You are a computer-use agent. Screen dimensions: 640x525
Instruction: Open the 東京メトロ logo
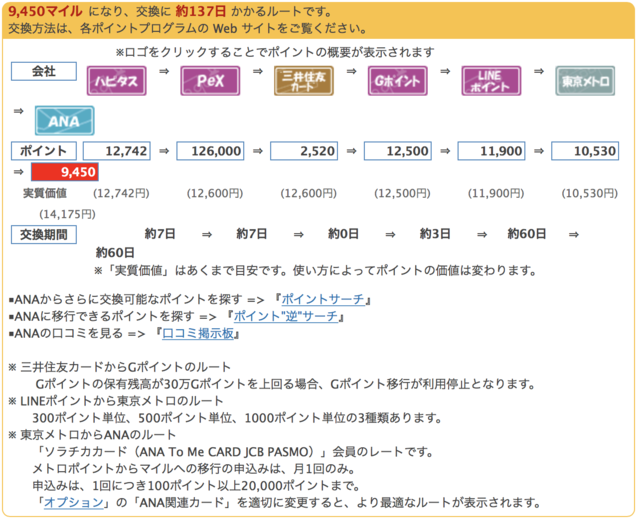(585, 81)
